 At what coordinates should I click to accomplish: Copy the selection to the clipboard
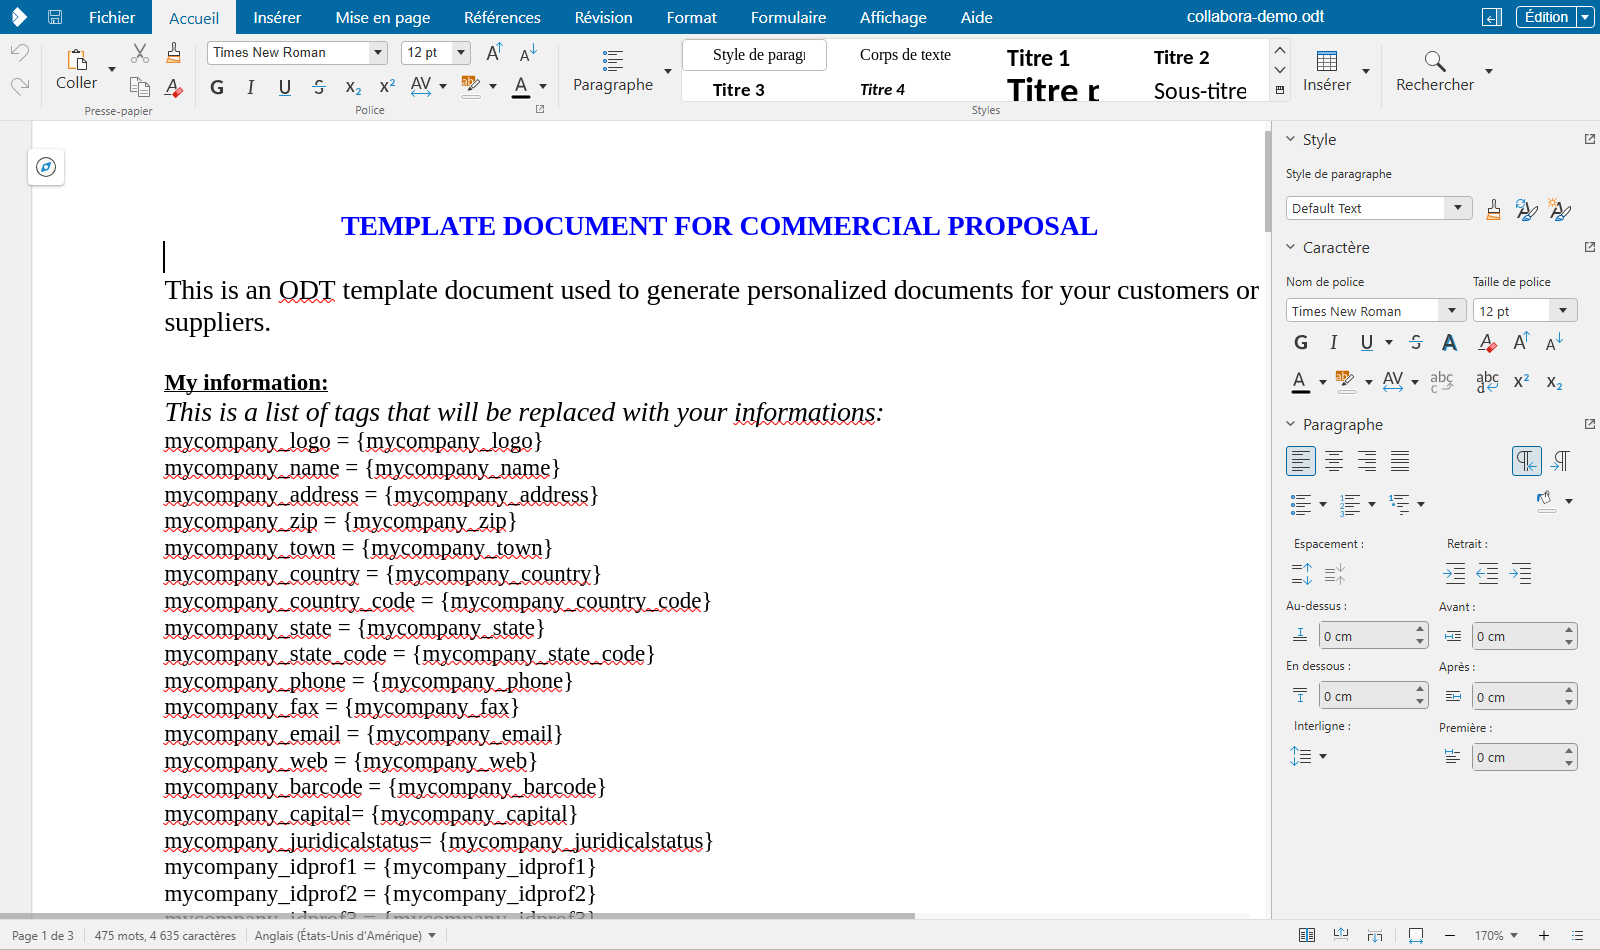pyautogui.click(x=140, y=87)
